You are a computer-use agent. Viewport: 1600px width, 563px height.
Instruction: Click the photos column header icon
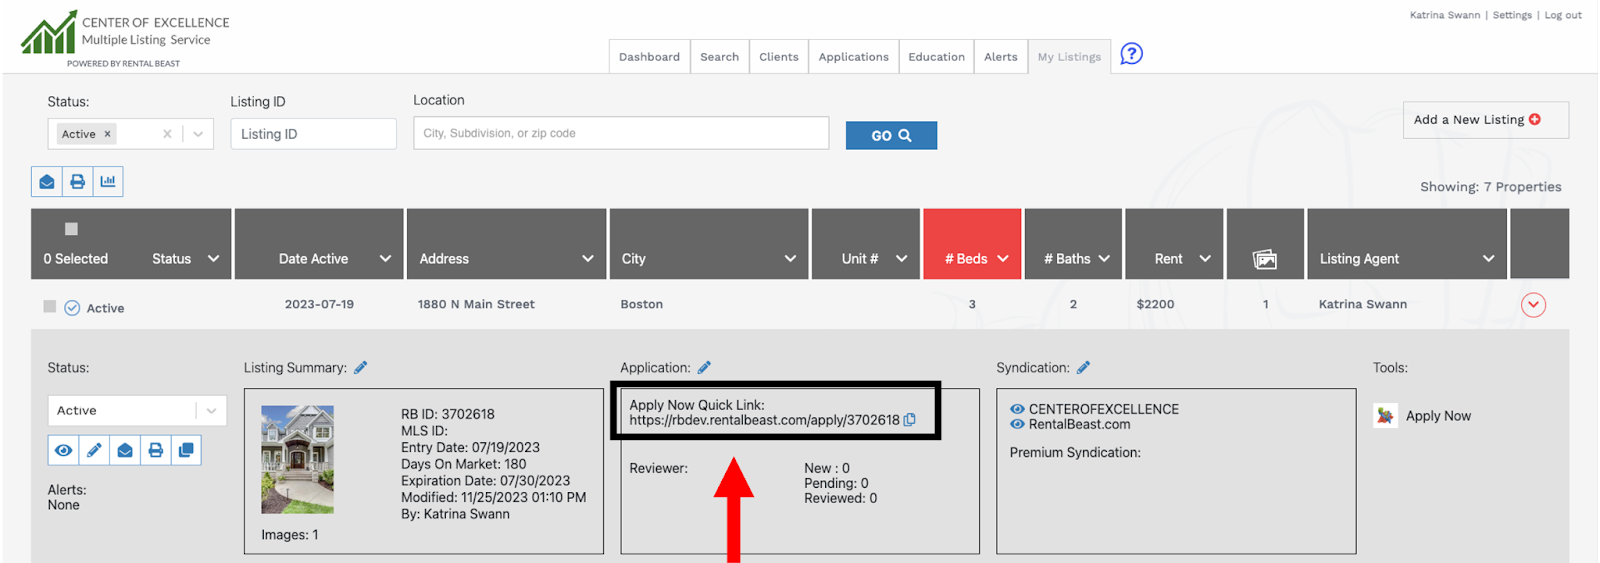tap(1265, 259)
